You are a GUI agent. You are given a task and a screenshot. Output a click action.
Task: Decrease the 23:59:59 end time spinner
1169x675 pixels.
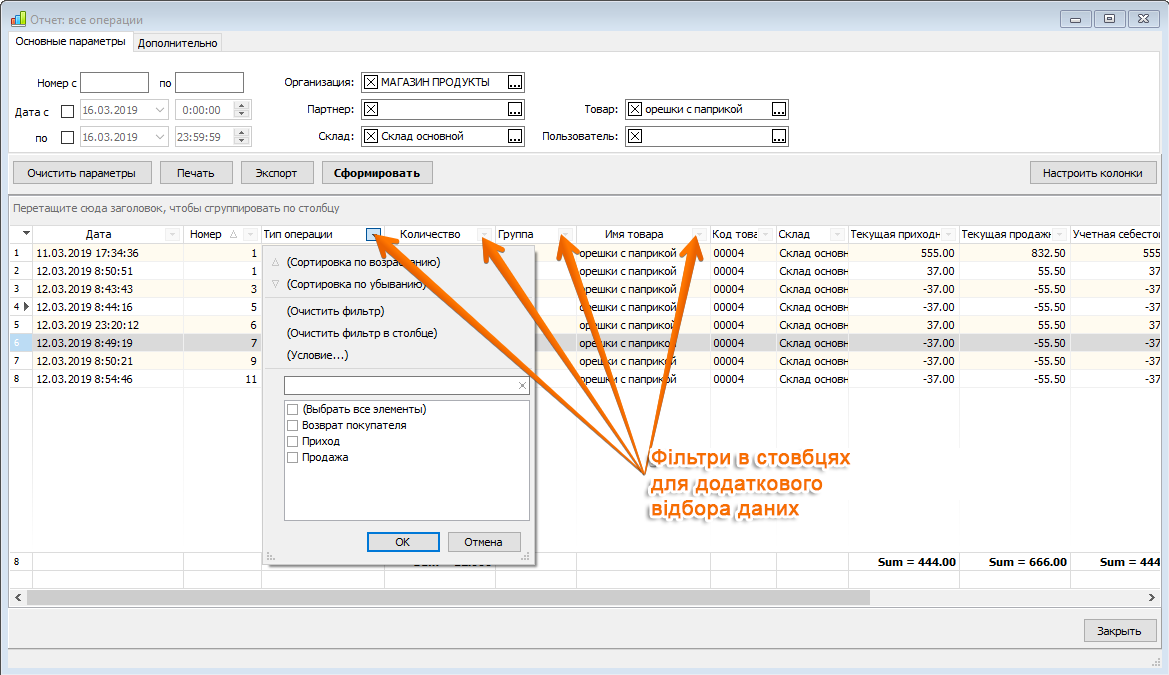[242, 141]
